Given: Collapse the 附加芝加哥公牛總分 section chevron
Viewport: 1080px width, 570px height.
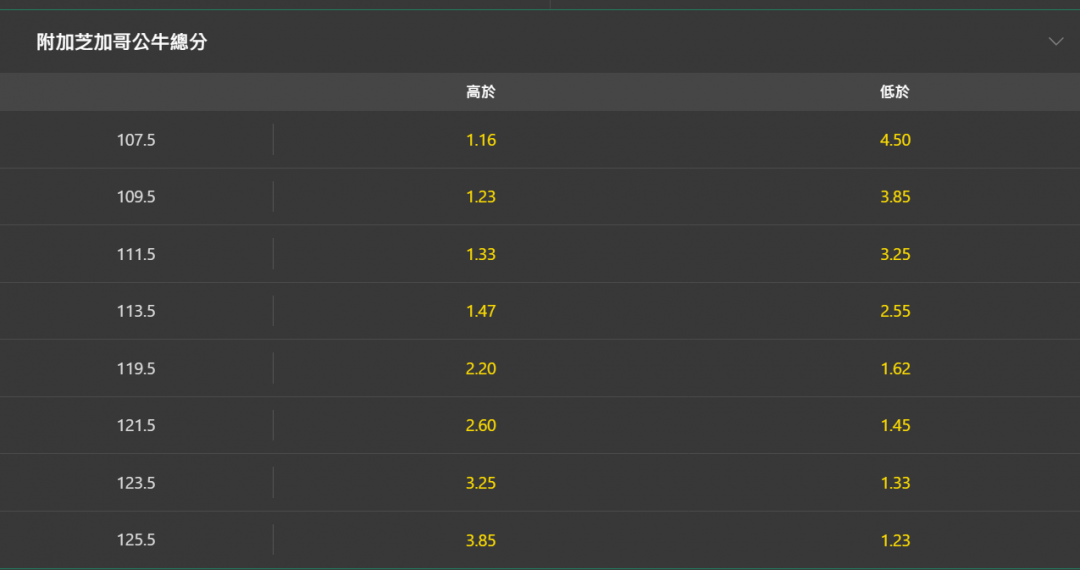Looking at the screenshot, I should click(x=1055, y=42).
